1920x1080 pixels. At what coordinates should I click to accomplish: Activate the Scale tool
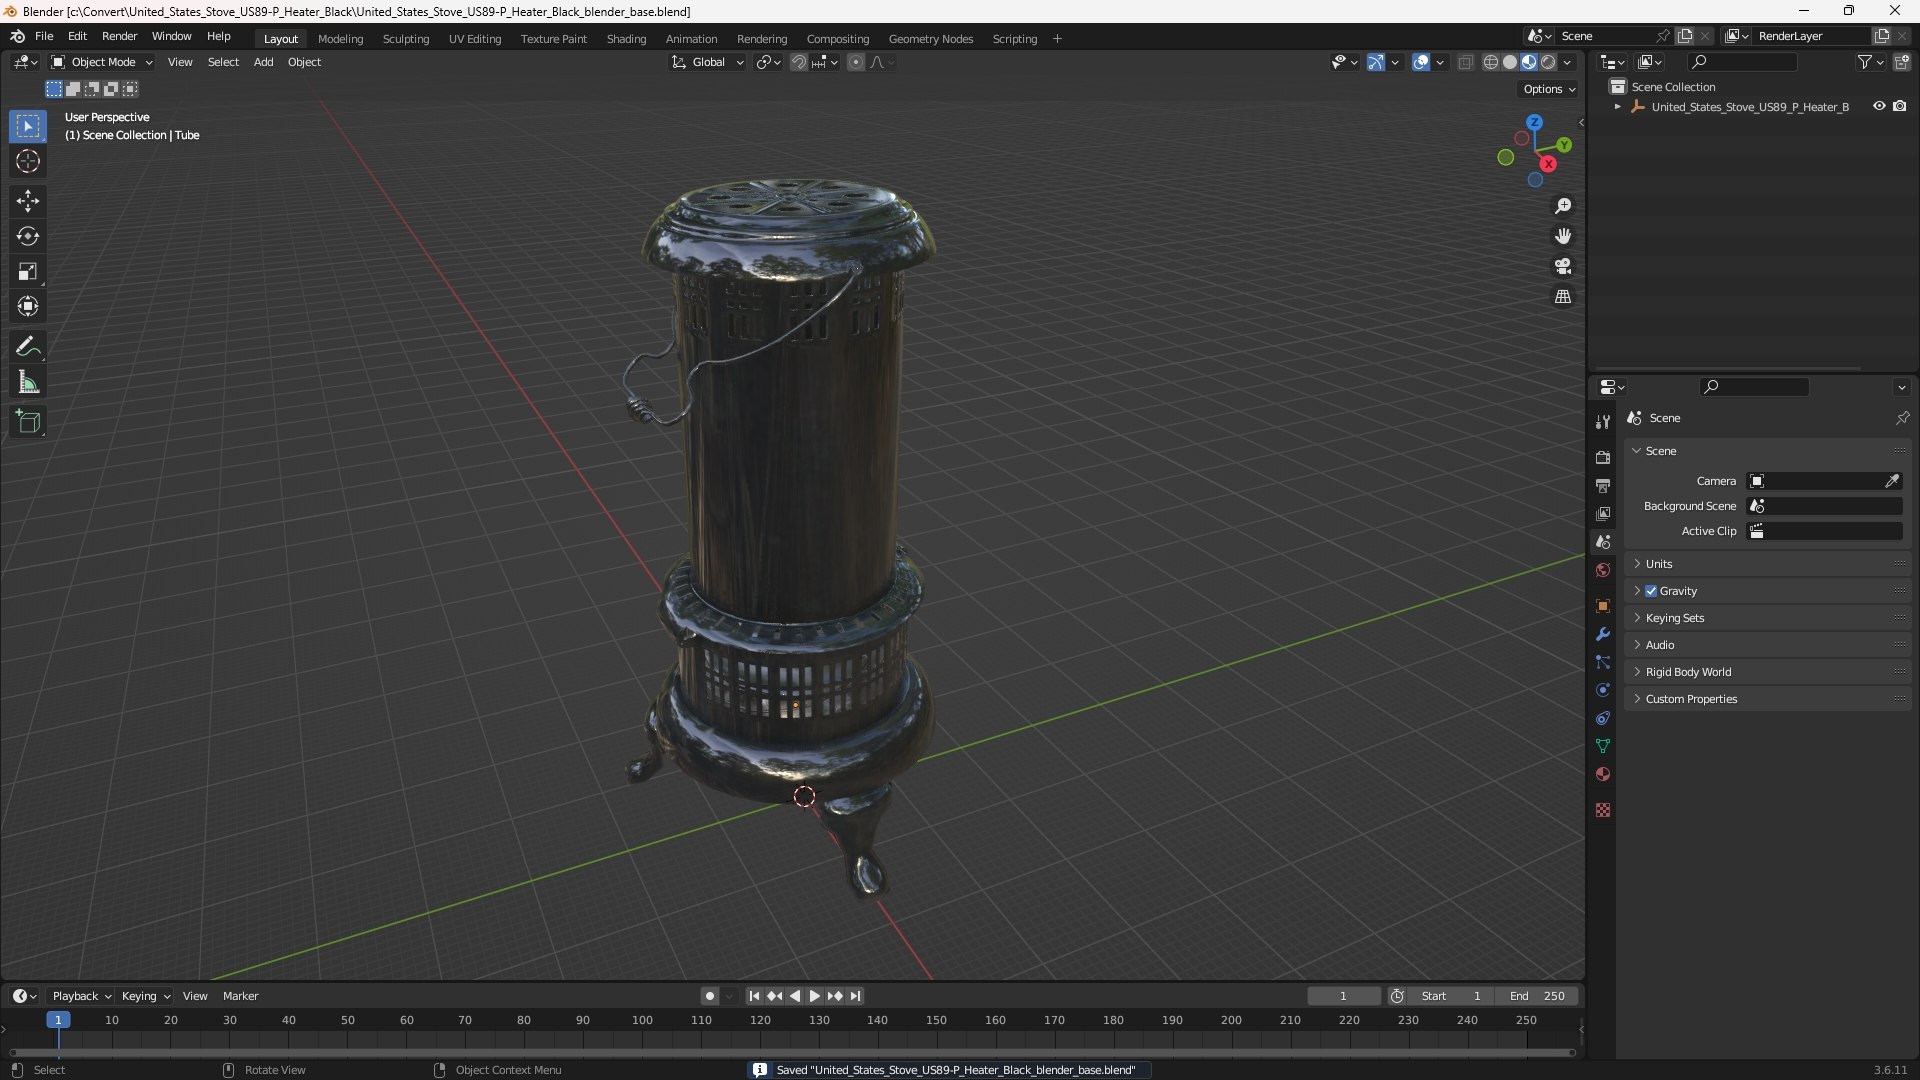pos(28,271)
